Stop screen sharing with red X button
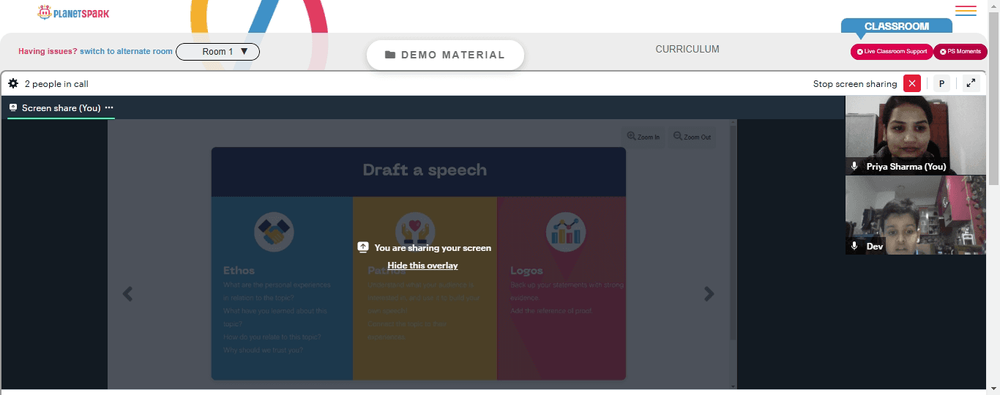The image size is (1000, 395). [x=912, y=84]
